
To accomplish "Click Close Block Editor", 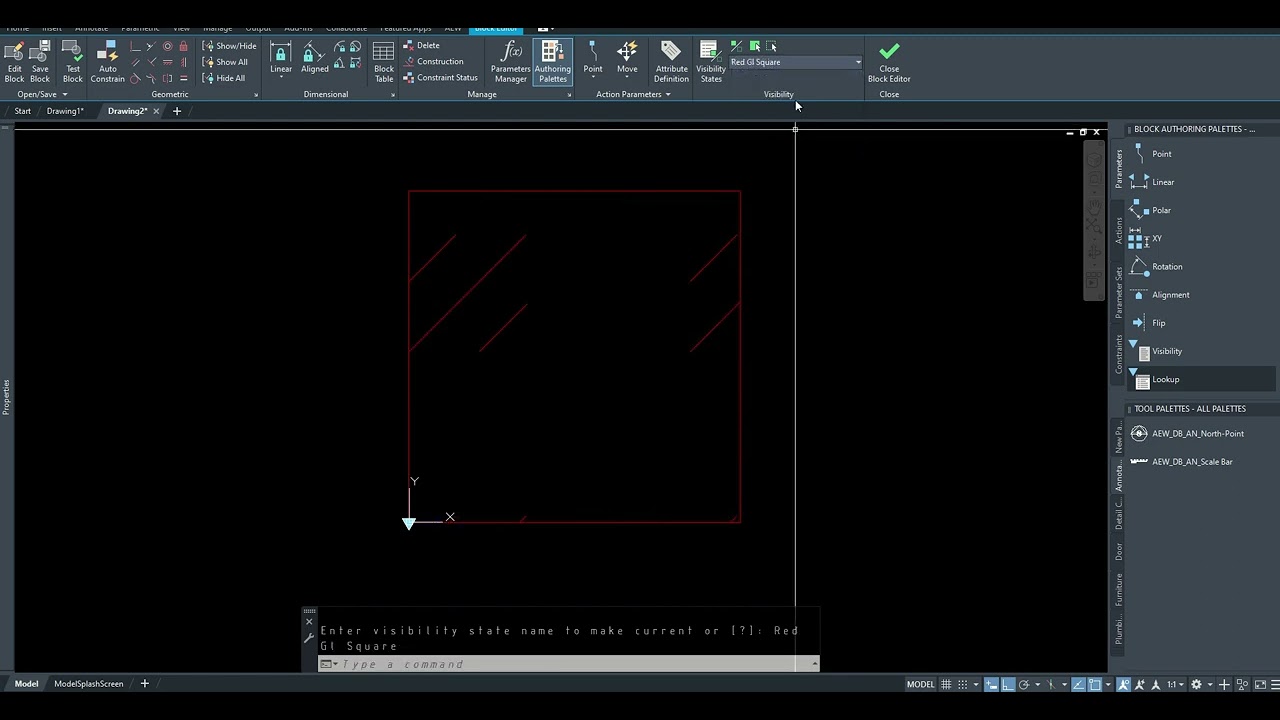I will pyautogui.click(x=889, y=62).
